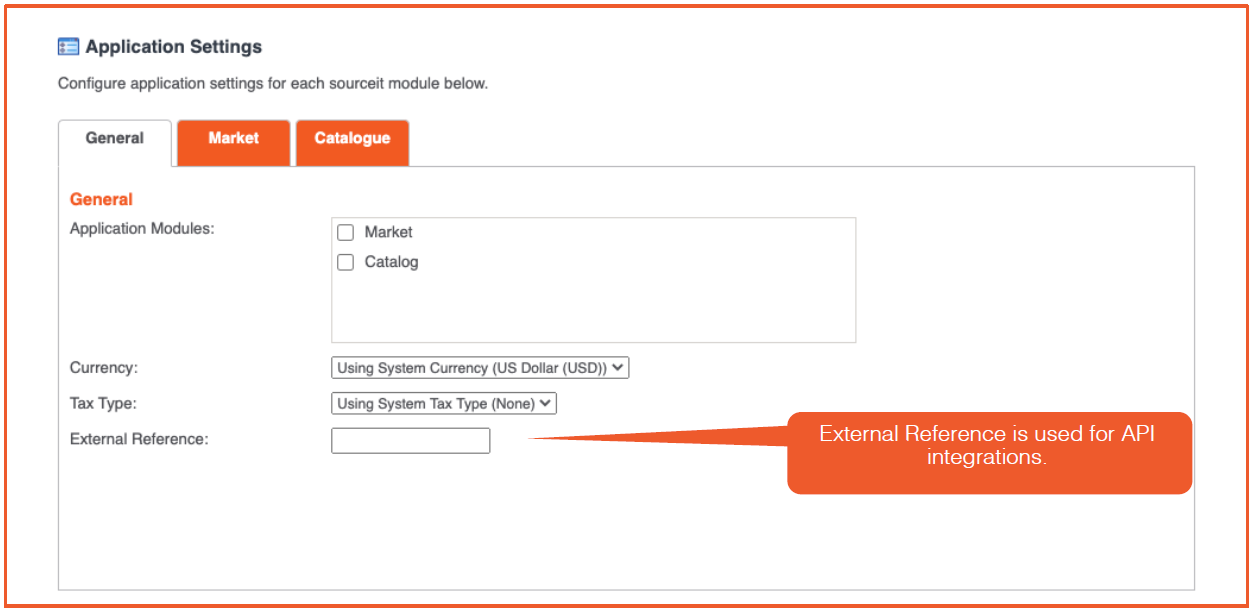Click the Tax Type label
This screenshot has width=1252, height=609.
click(103, 403)
